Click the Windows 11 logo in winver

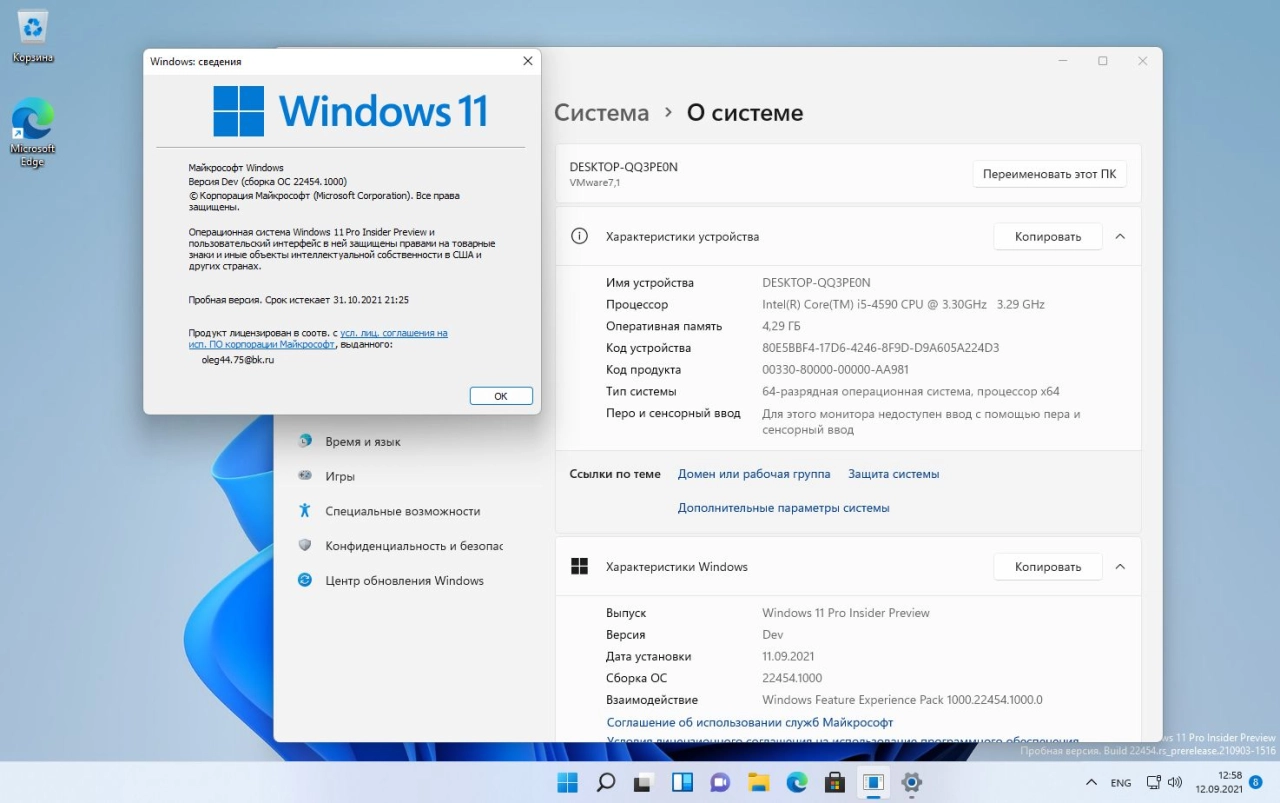(350, 110)
